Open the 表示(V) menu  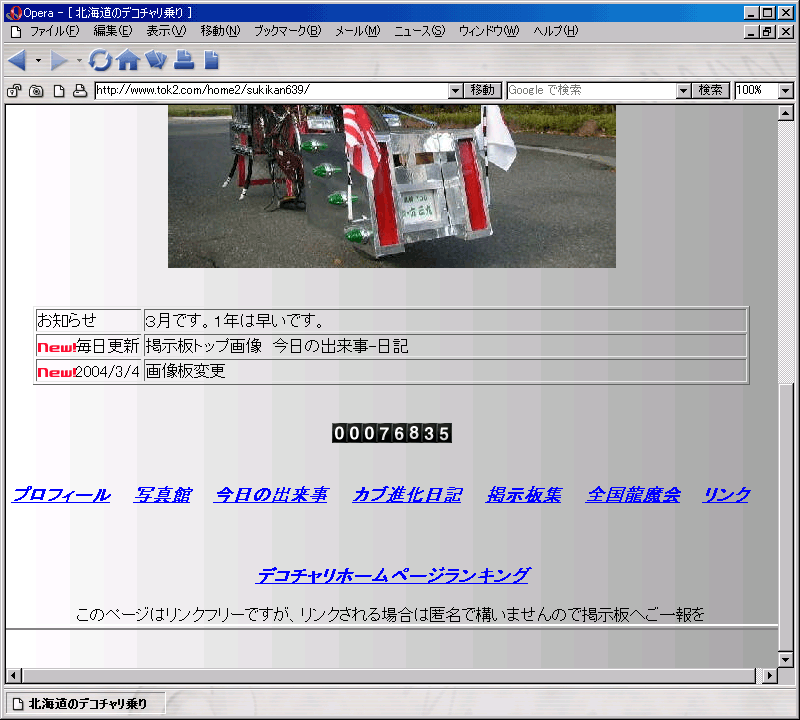166,31
